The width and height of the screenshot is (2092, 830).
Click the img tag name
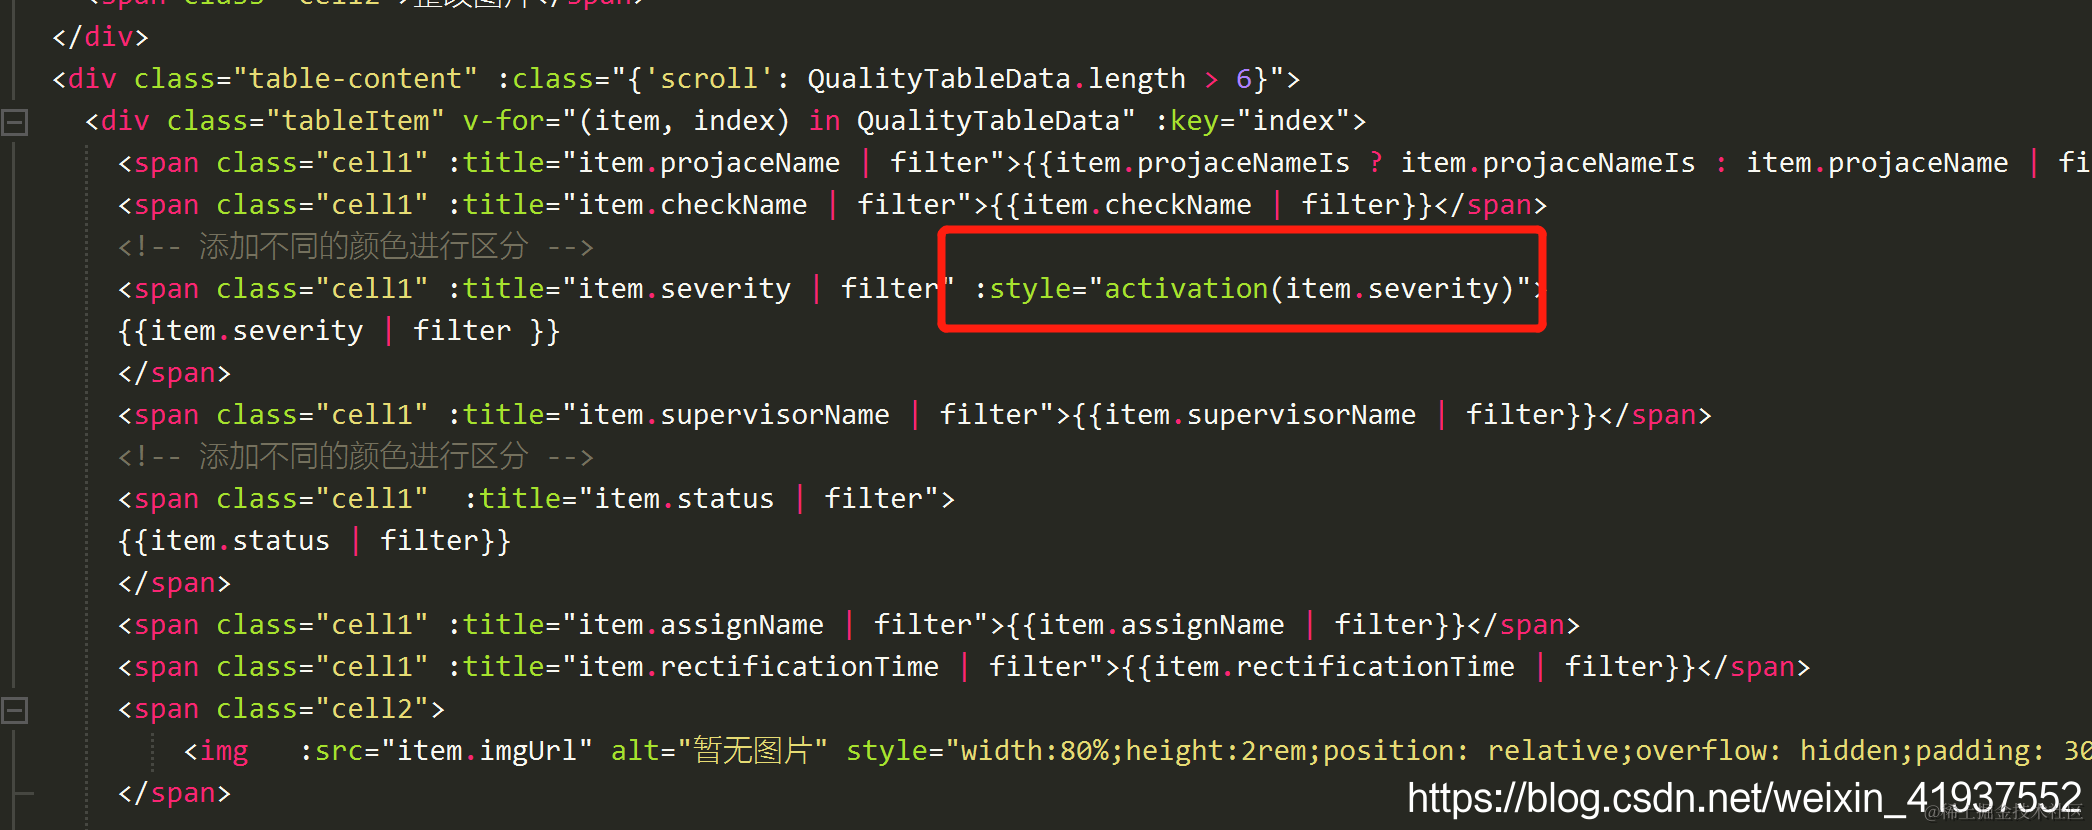224,751
